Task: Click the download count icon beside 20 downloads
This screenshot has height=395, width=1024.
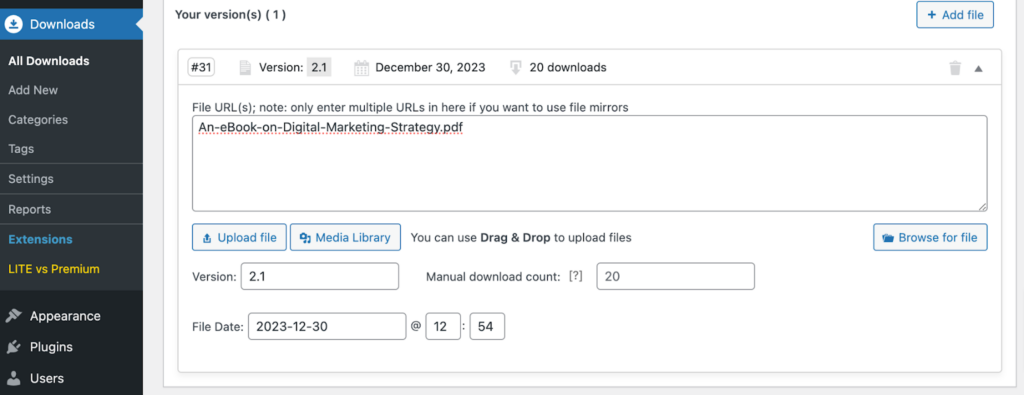Action: (x=516, y=67)
